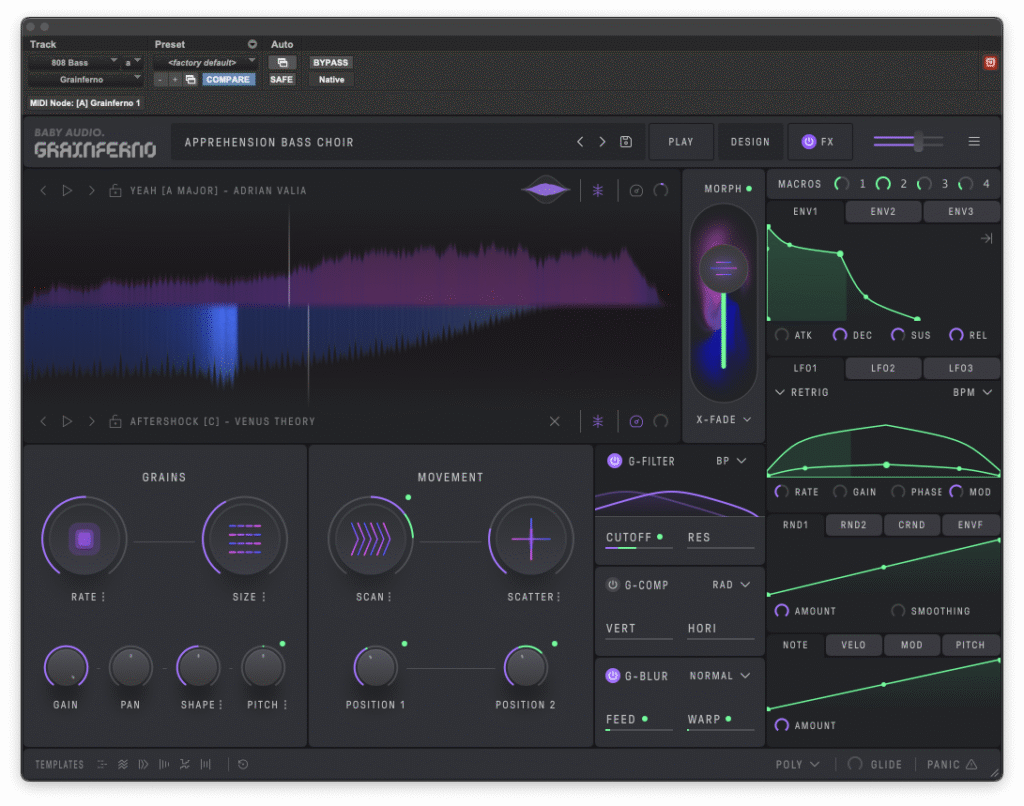Click the CUTOFF slider bar
The height and width of the screenshot is (806, 1024).
tap(638, 547)
